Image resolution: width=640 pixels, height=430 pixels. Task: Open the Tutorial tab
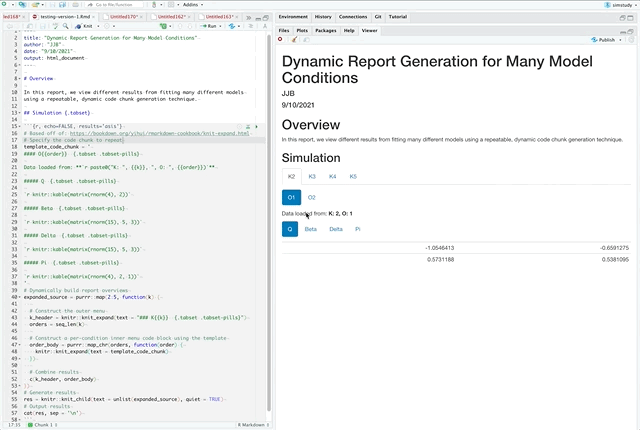(398, 17)
